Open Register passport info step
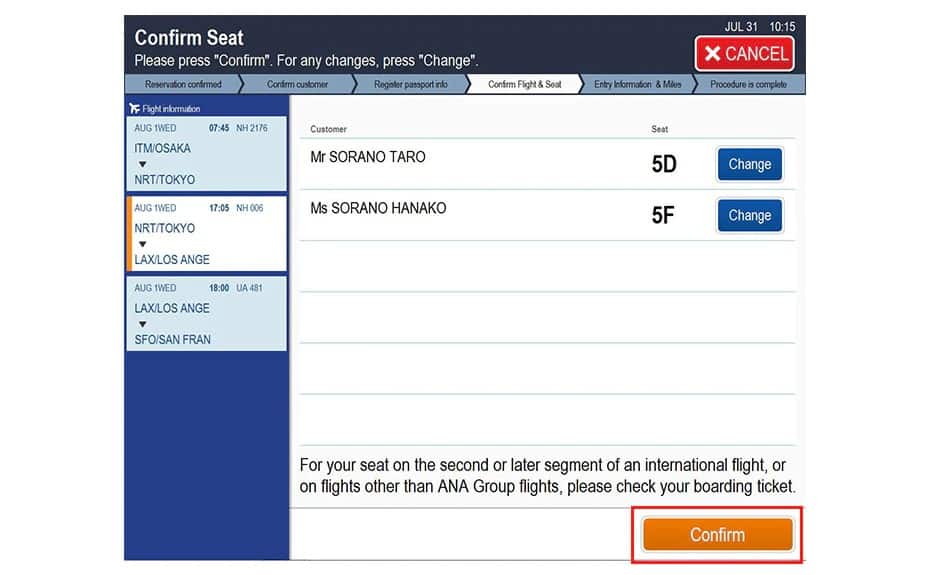The height and width of the screenshot is (575, 930). click(411, 85)
